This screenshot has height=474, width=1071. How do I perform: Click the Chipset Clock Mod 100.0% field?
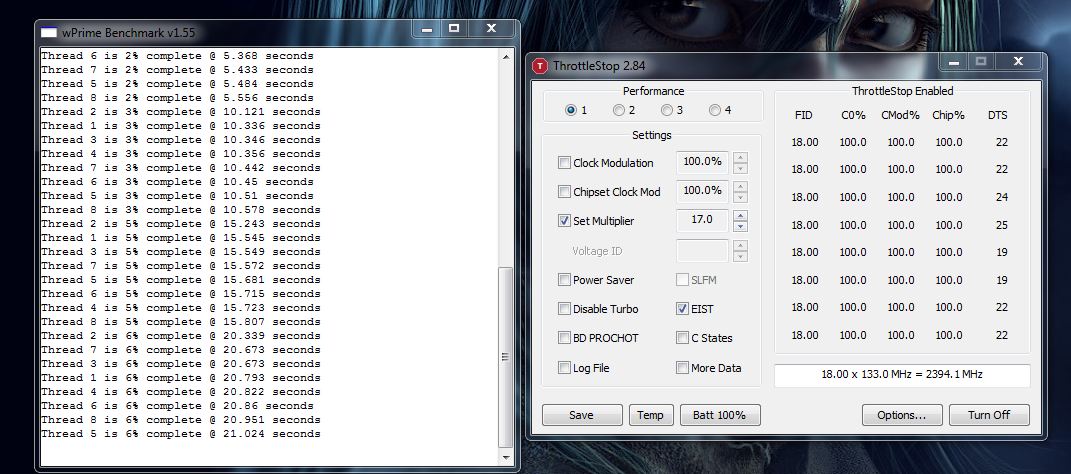pos(702,192)
